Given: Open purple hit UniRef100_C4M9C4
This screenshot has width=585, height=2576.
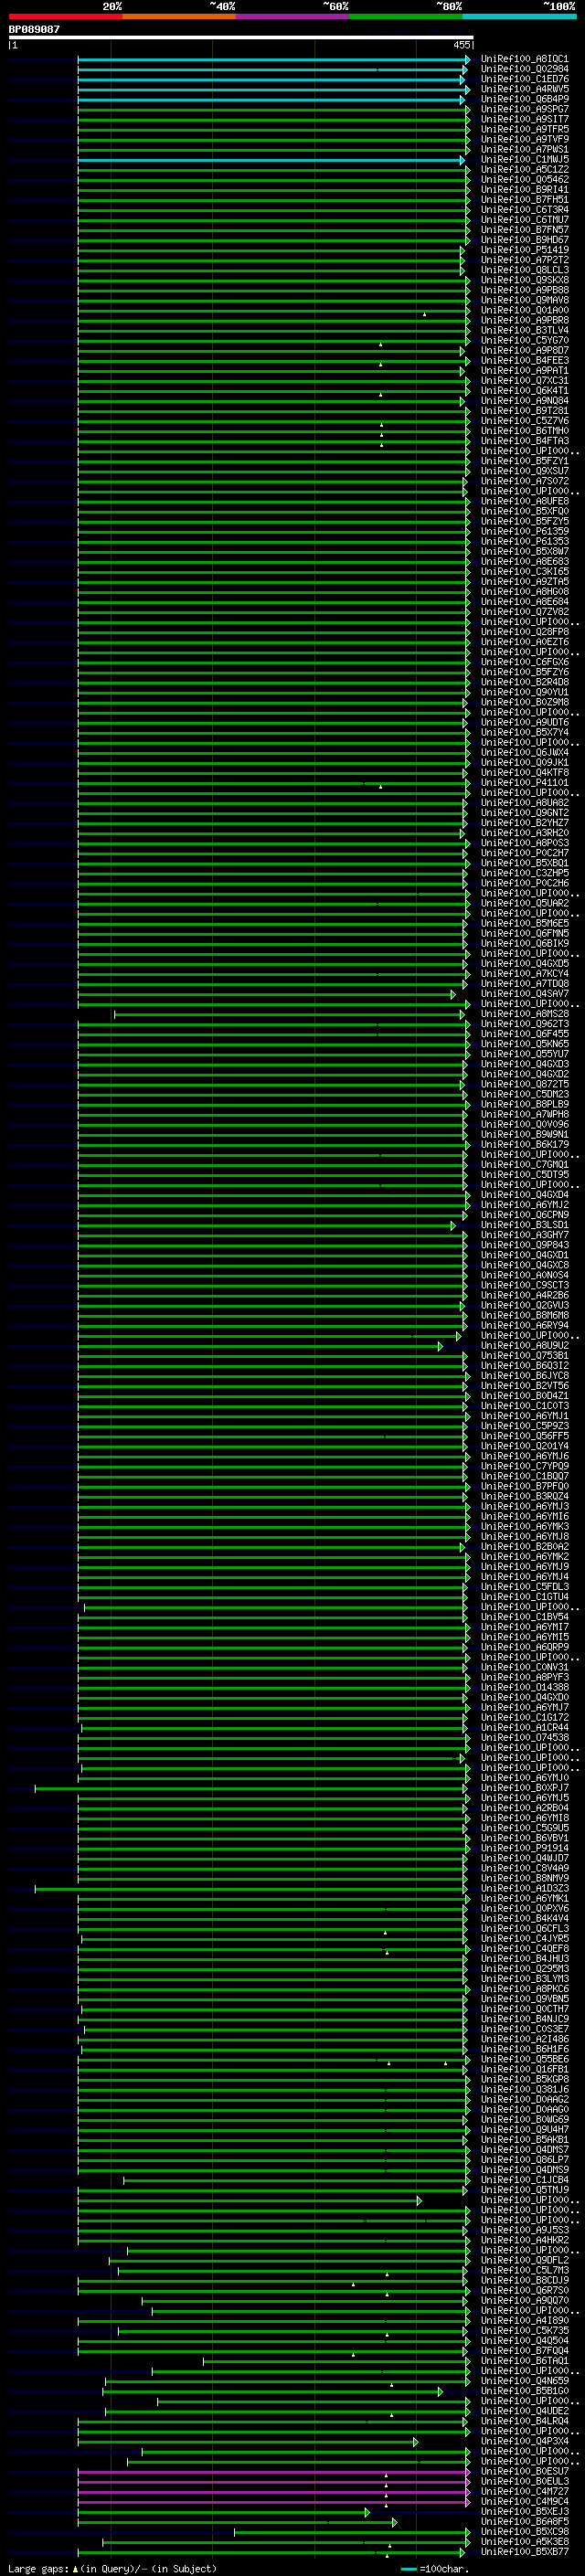Looking at the screenshot, I should tap(524, 2501).
